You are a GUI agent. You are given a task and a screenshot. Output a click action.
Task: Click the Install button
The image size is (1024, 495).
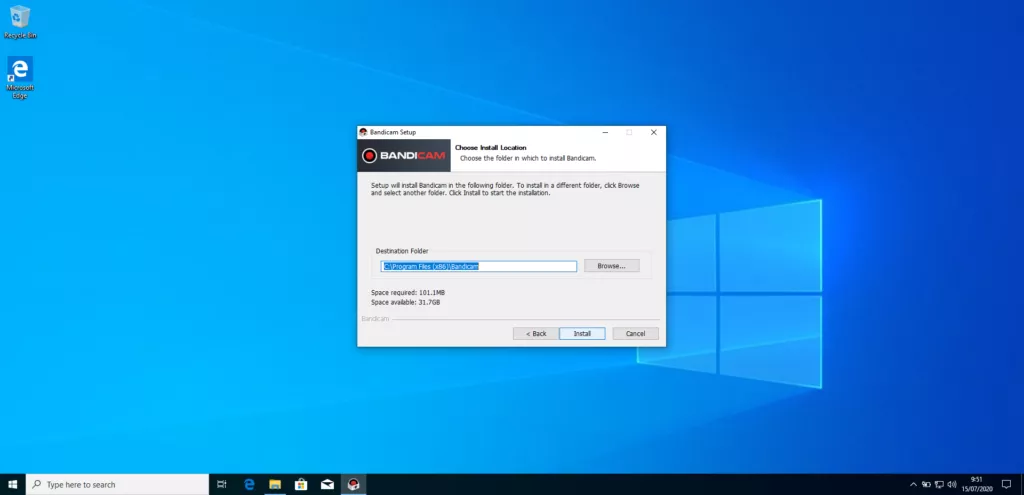pyautogui.click(x=582, y=333)
